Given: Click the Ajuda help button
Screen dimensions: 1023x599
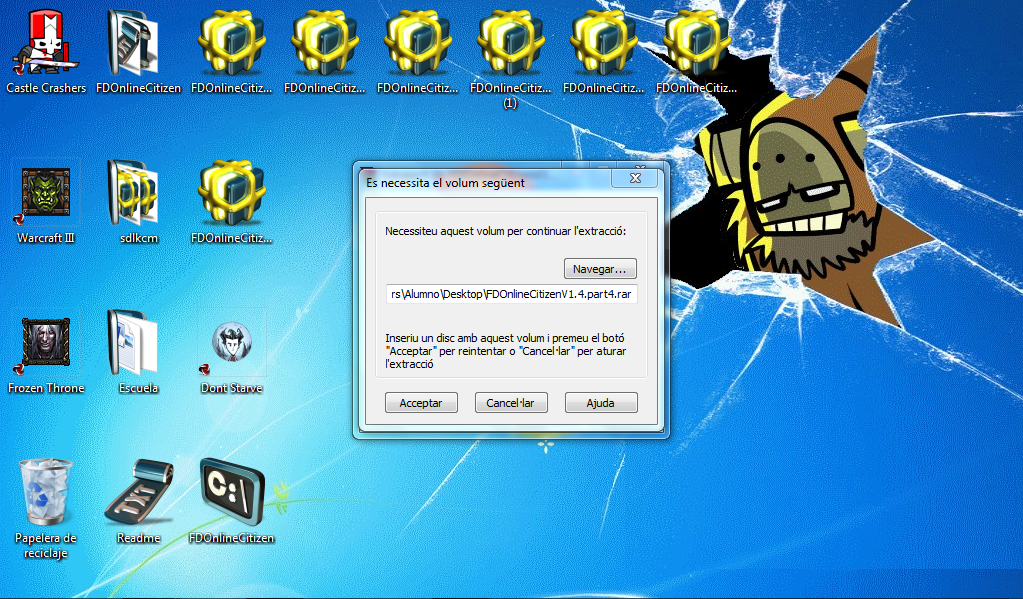Looking at the screenshot, I should 601,403.
